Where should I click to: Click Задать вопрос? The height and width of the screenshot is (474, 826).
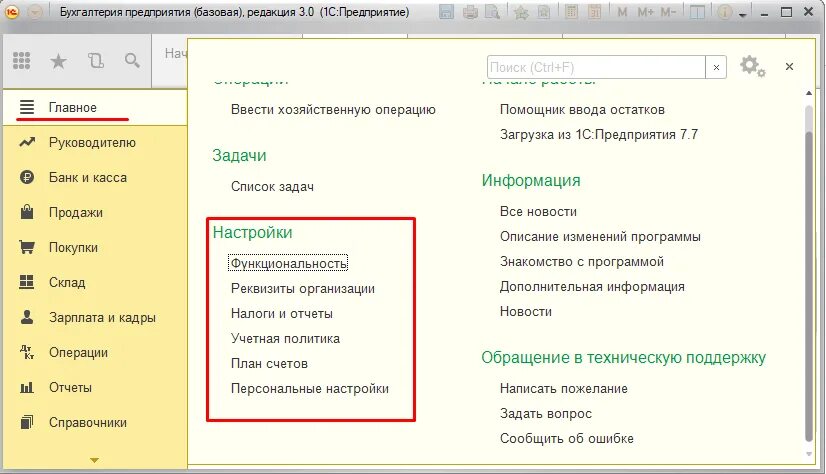[546, 413]
